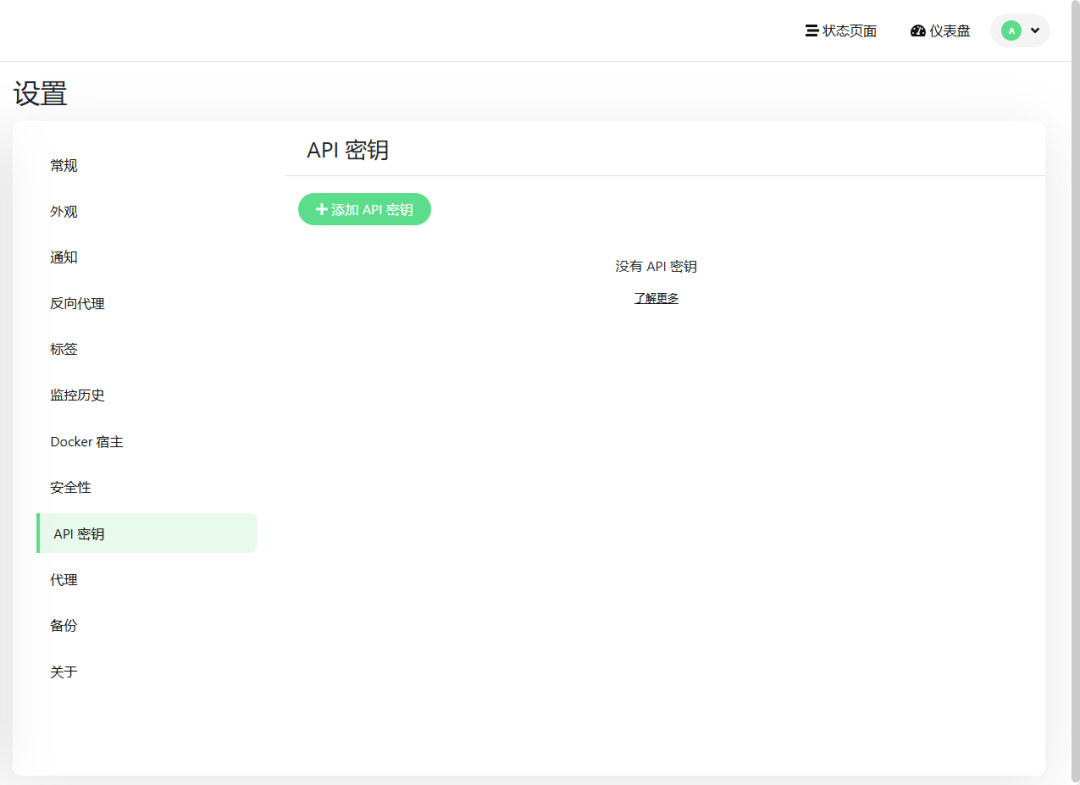Image resolution: width=1080 pixels, height=785 pixels.
Task: Click the 设置 page heading
Action: [x=40, y=94]
